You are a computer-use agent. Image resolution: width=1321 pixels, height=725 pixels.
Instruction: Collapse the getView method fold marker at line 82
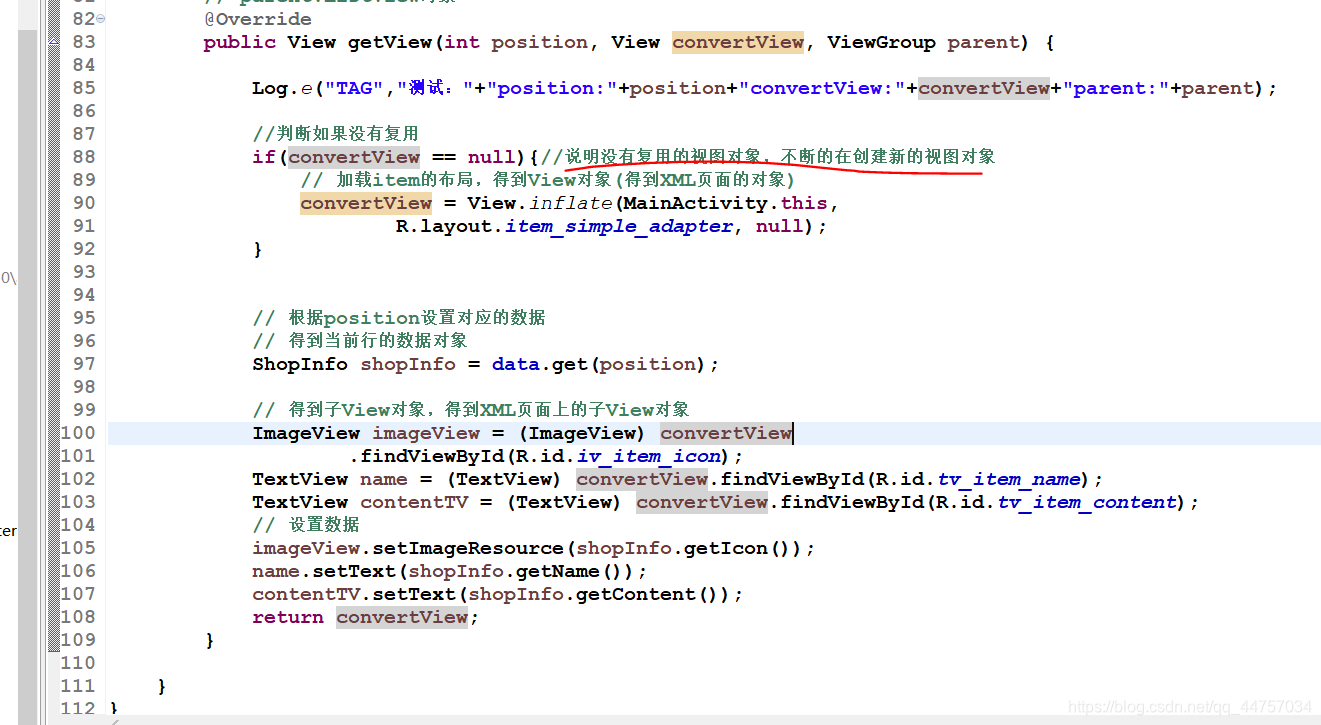[101, 19]
